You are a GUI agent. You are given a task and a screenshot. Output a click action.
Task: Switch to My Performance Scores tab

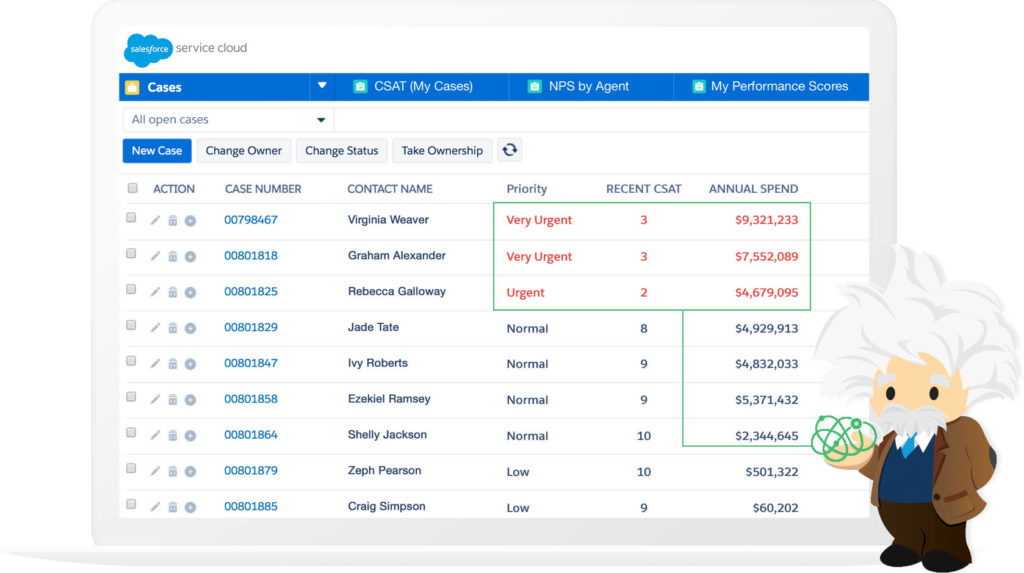pos(771,86)
